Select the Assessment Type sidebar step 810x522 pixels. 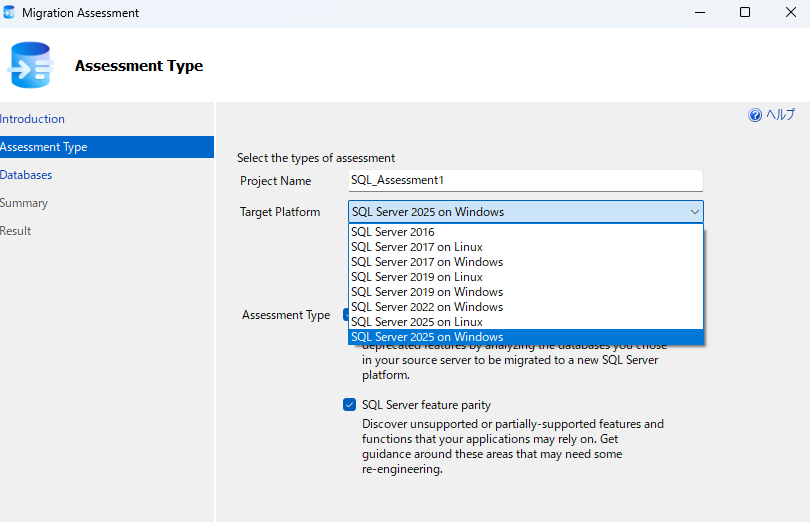point(44,147)
